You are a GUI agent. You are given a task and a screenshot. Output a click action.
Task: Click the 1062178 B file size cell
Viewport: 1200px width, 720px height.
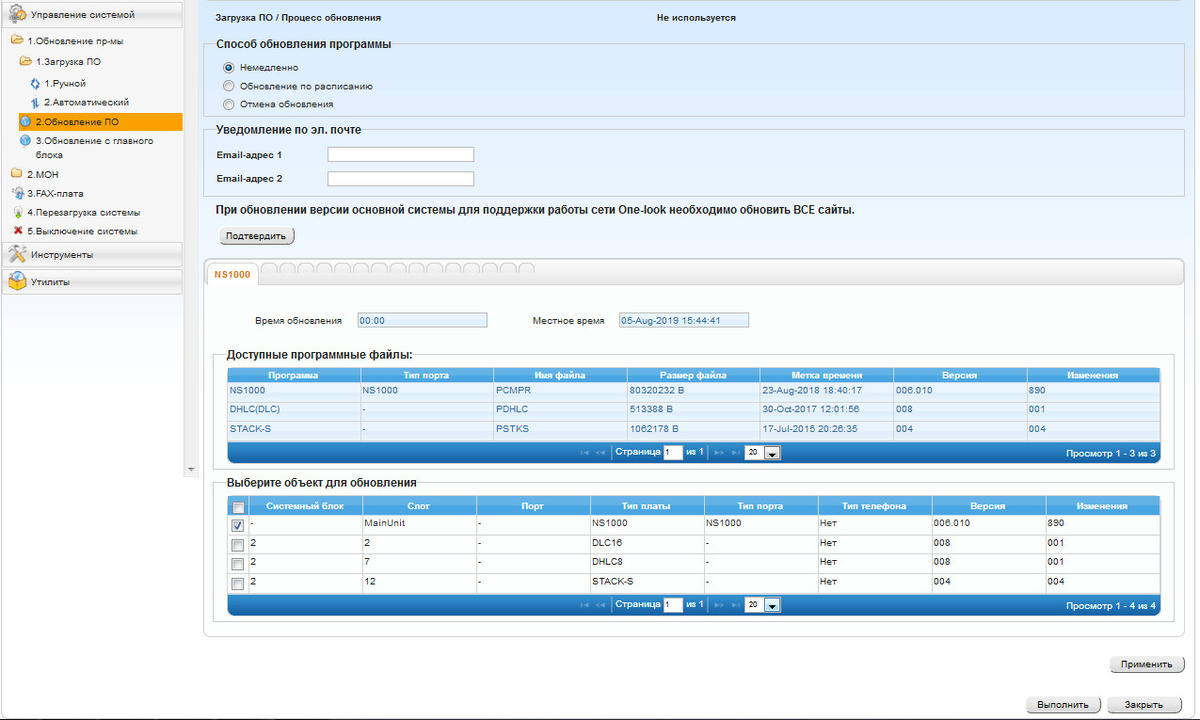click(x=694, y=429)
